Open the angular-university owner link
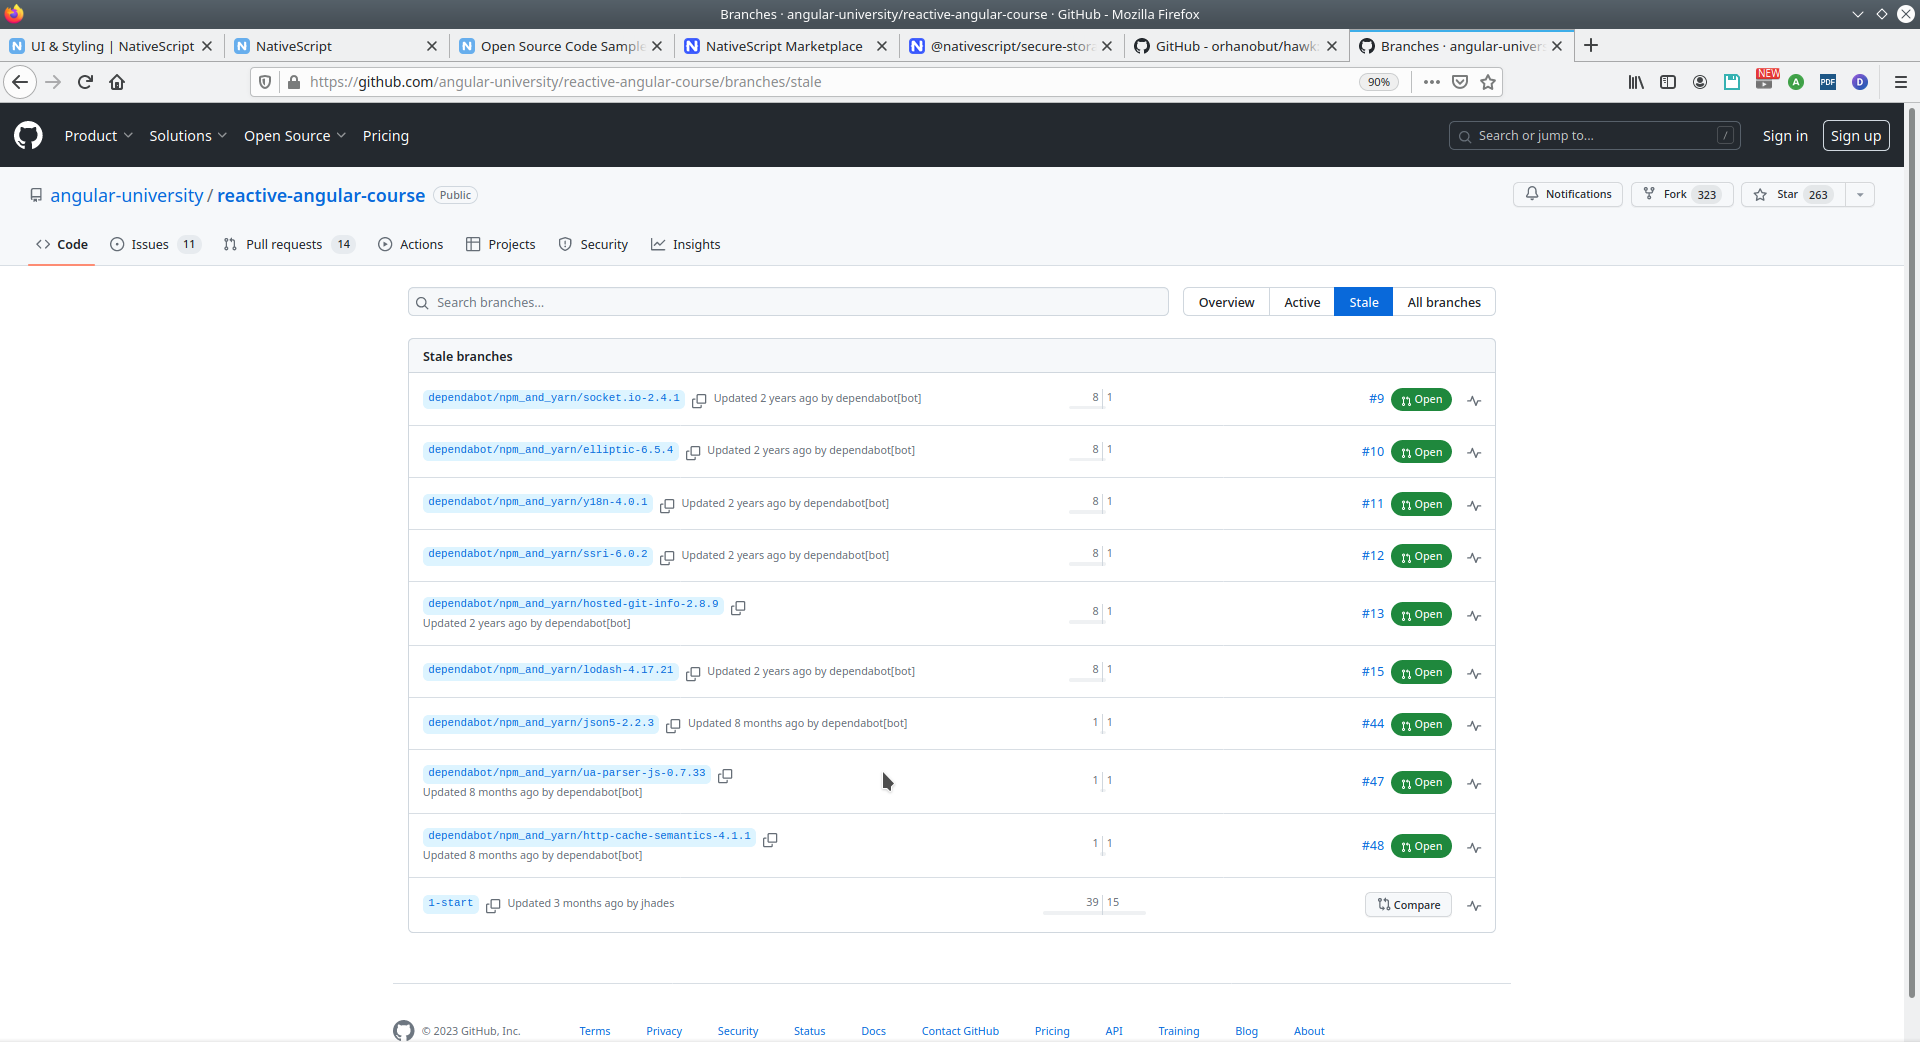 coord(127,195)
